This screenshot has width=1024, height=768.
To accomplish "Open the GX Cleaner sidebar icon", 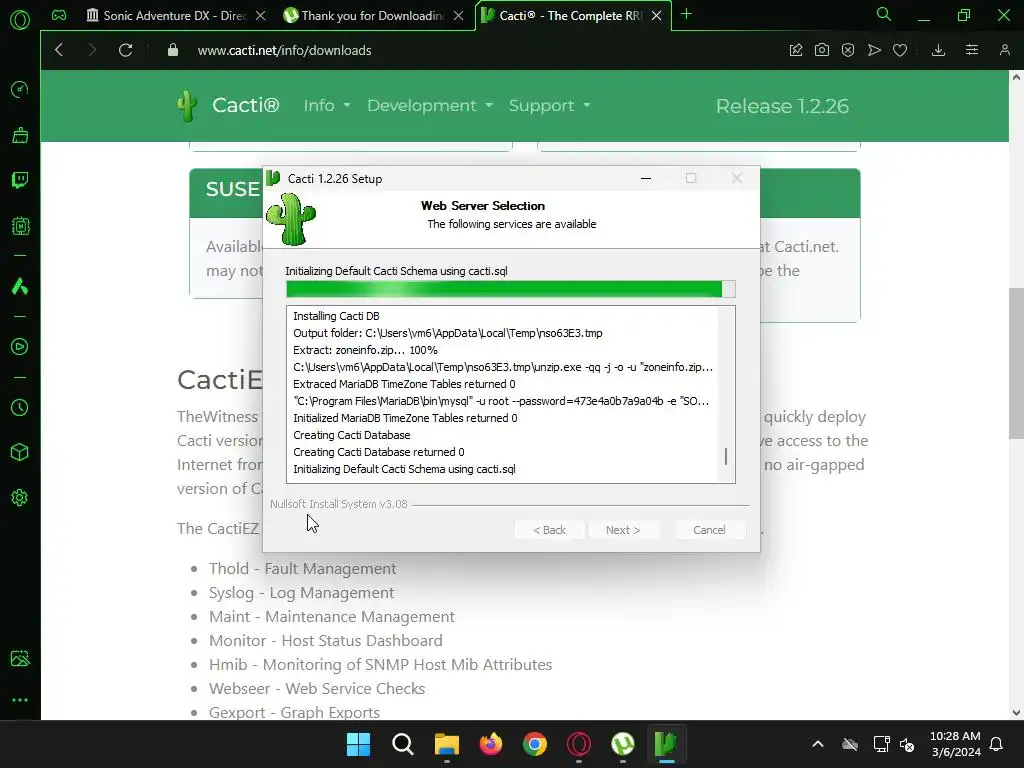I will (x=20, y=135).
